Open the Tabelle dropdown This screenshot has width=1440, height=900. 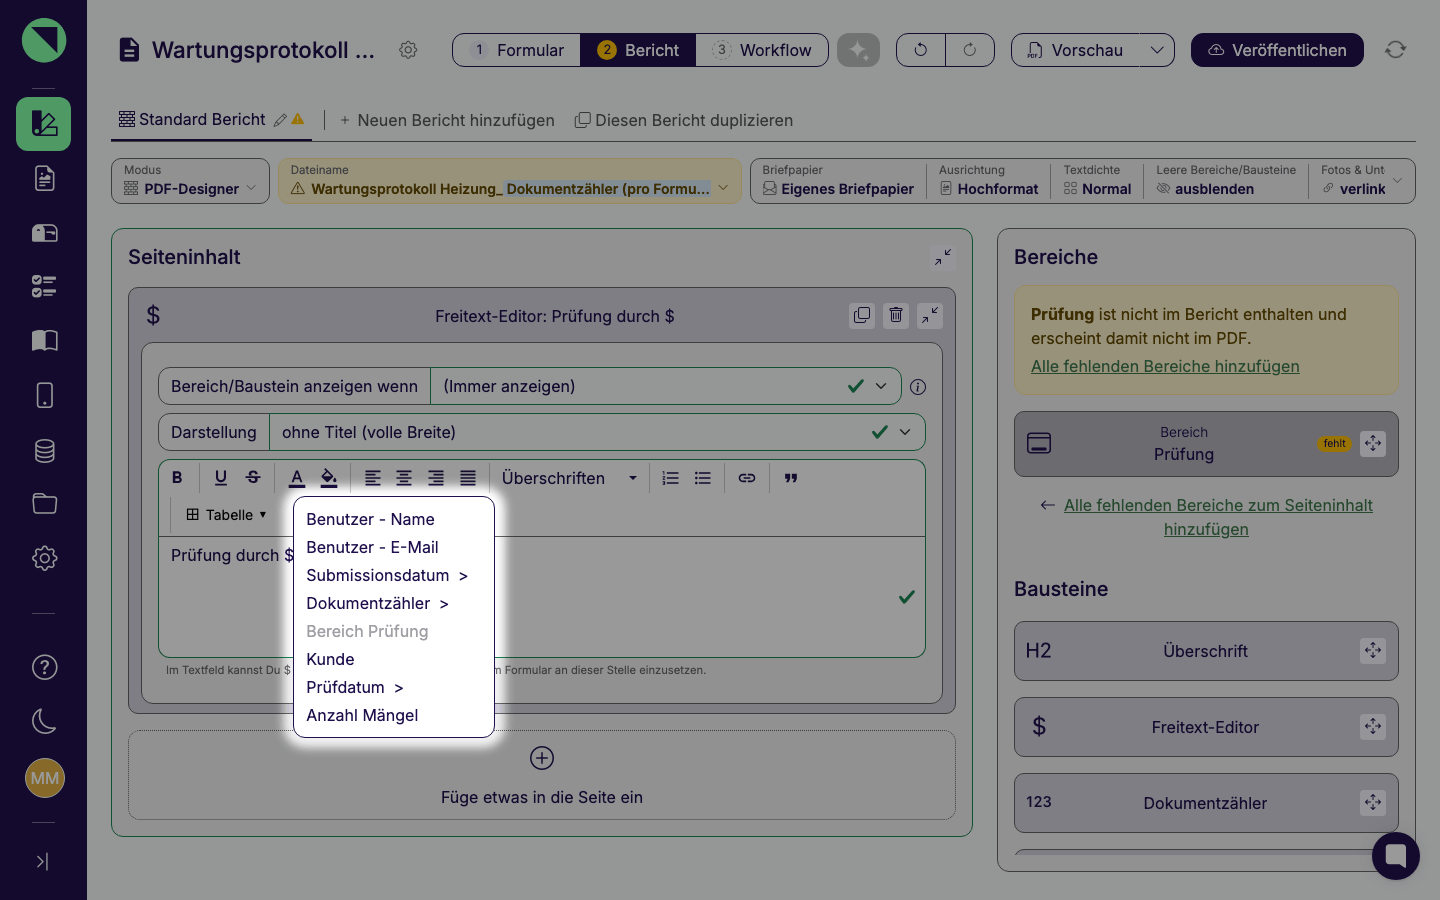[x=226, y=515]
